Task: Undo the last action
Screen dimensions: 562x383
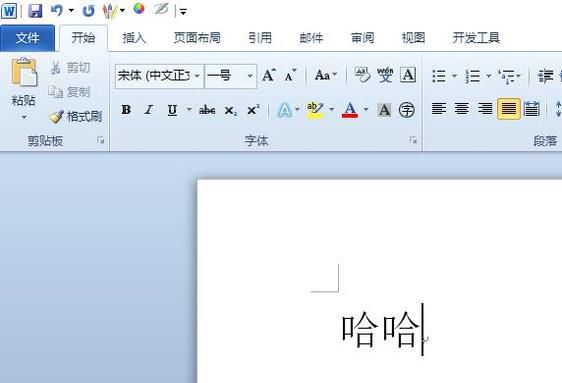Action: pyautogui.click(x=57, y=10)
